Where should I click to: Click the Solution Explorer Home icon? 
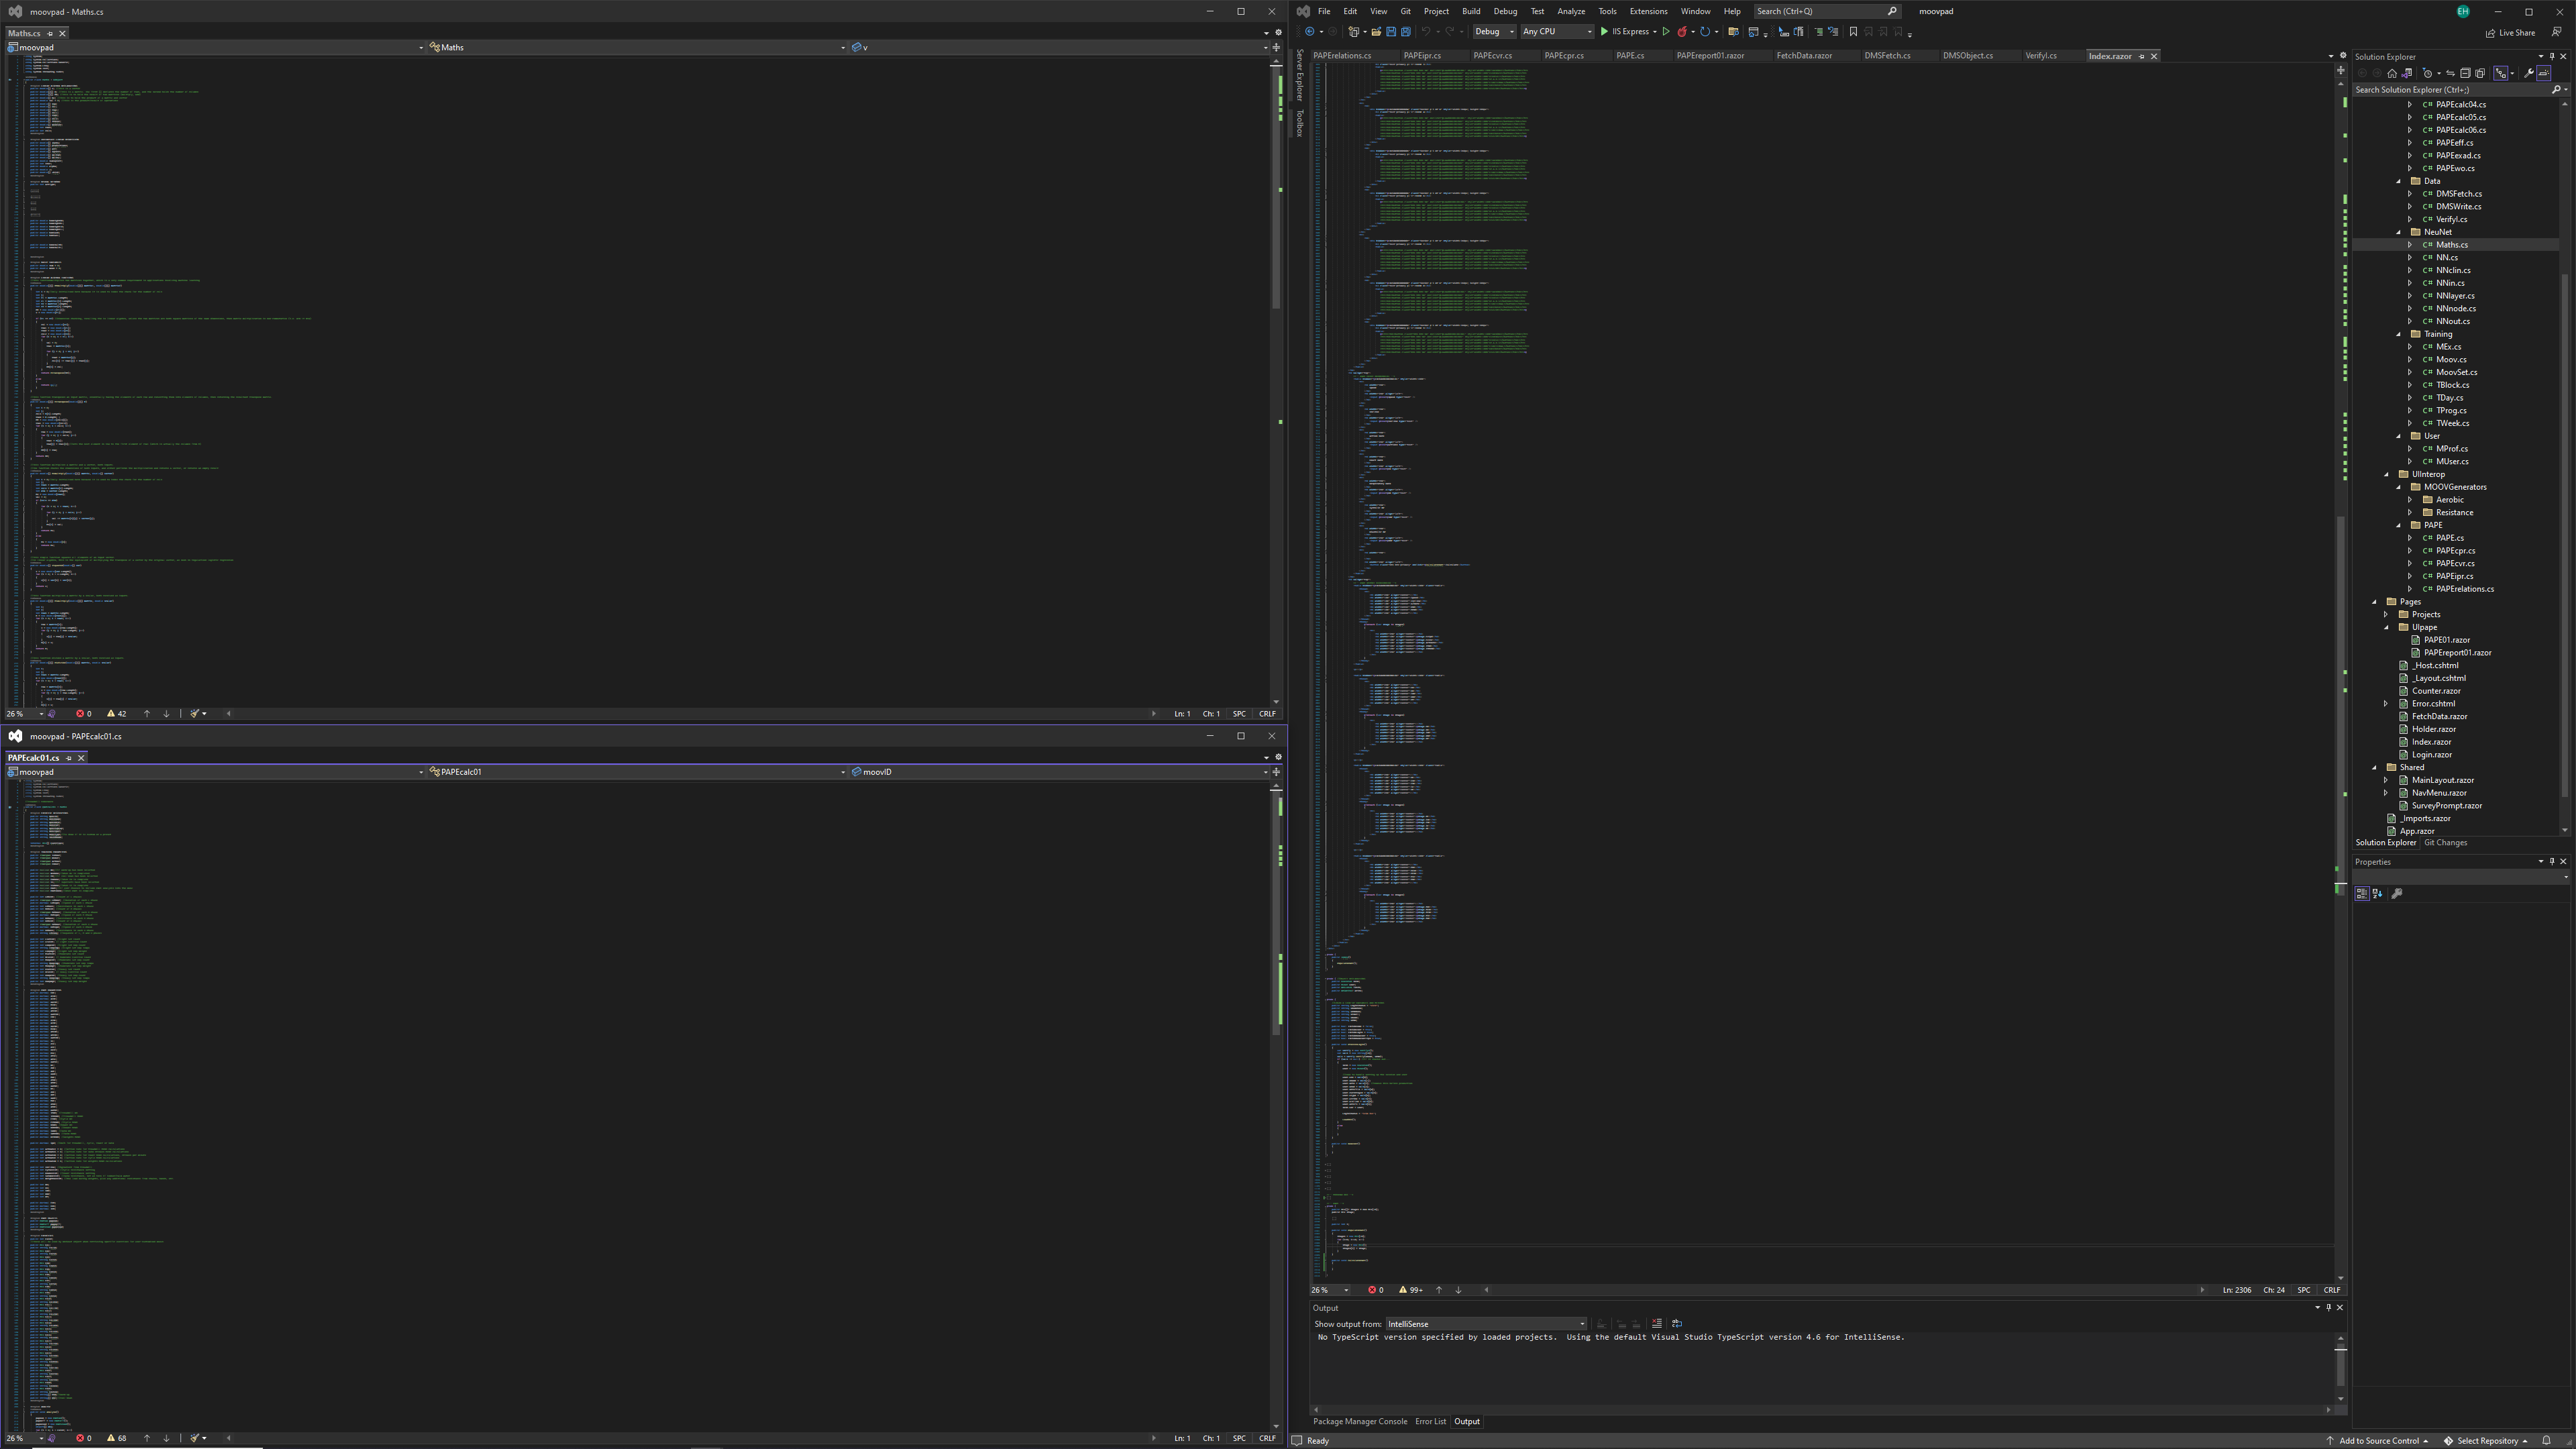point(2392,73)
